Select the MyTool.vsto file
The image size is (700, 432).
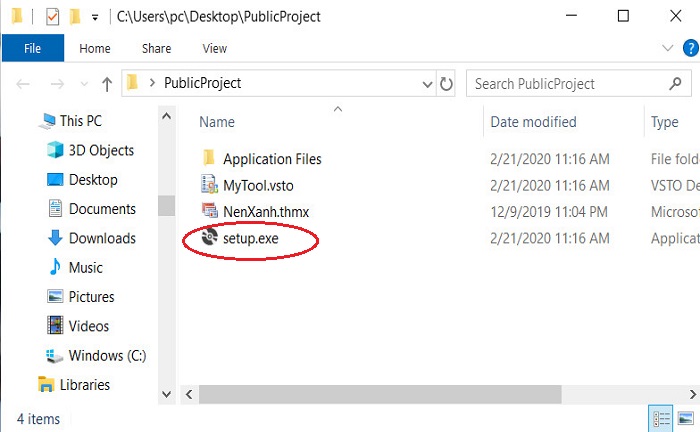tap(258, 186)
